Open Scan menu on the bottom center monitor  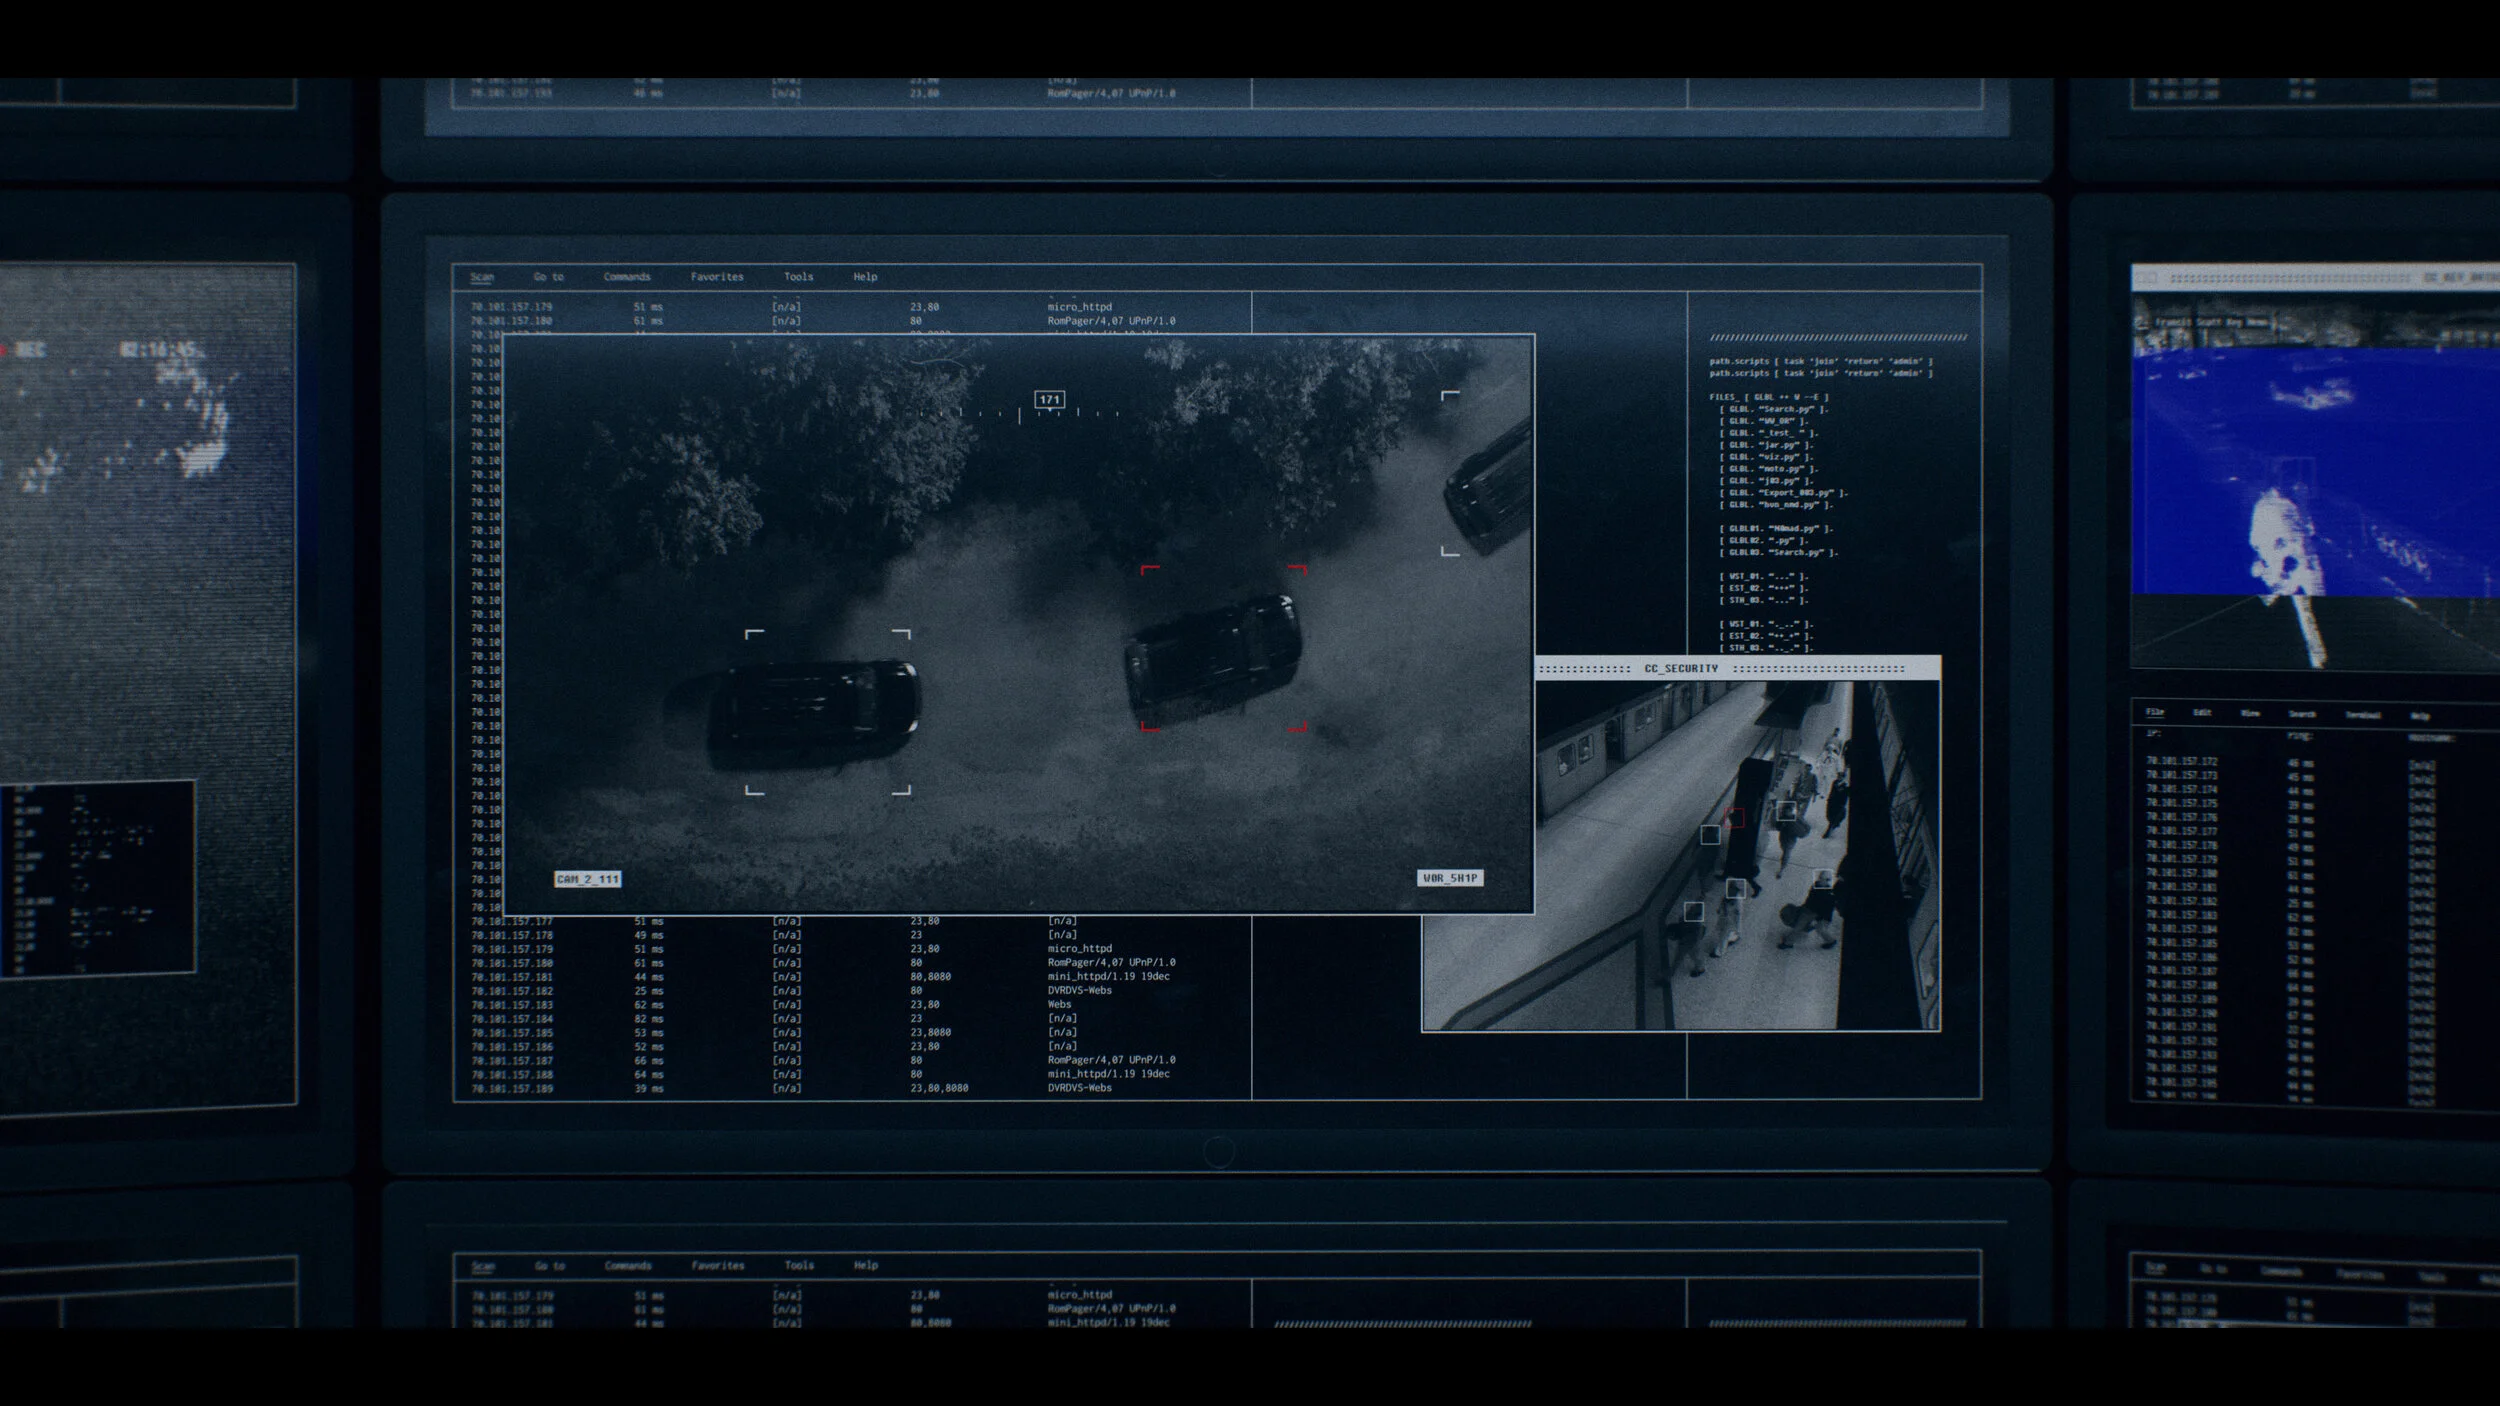483,1266
